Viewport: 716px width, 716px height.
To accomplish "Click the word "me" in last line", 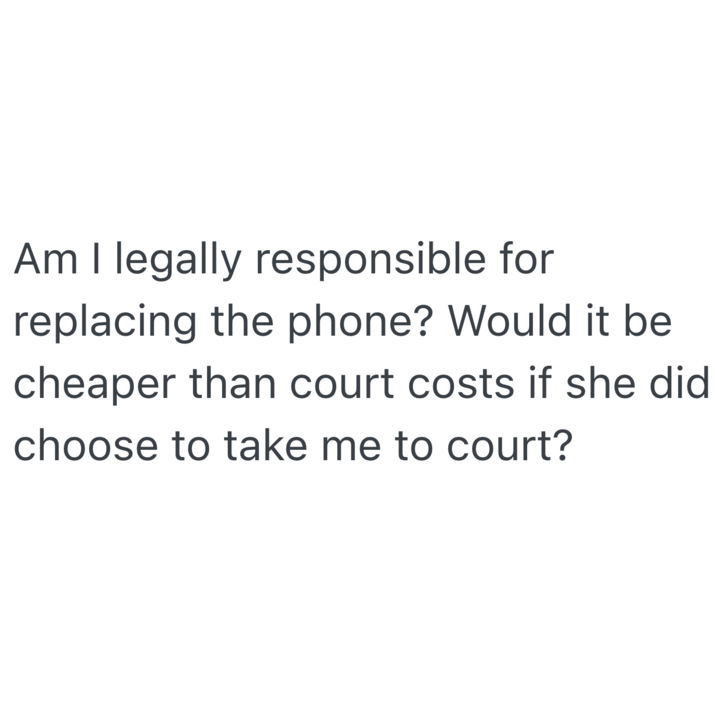I will (x=351, y=448).
